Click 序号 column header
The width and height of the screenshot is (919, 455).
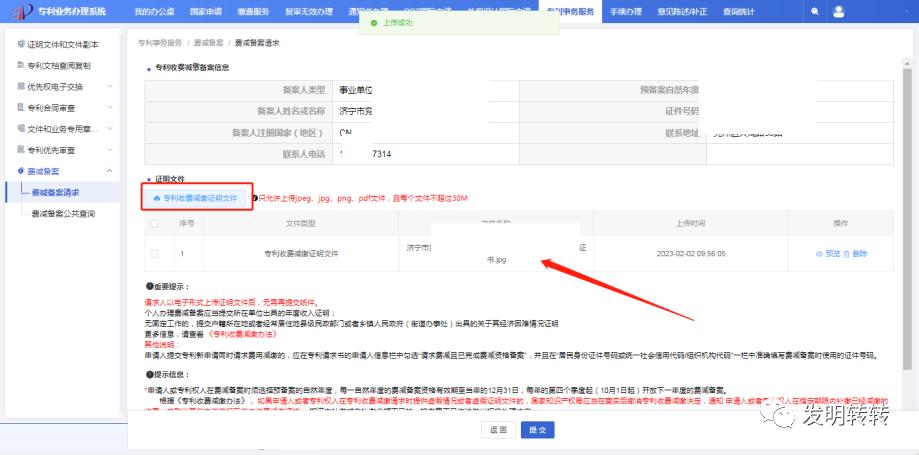click(187, 223)
